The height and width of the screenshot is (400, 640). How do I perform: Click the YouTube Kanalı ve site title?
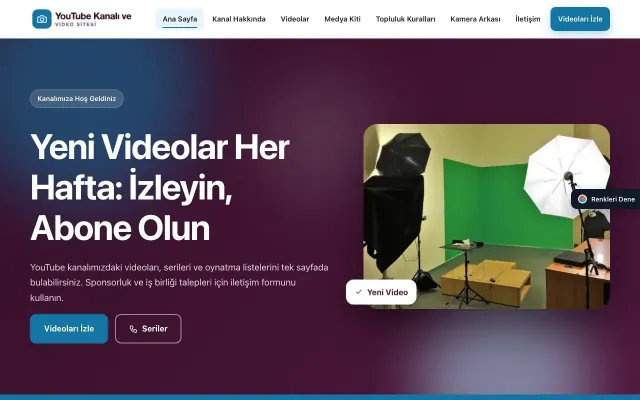93,16
